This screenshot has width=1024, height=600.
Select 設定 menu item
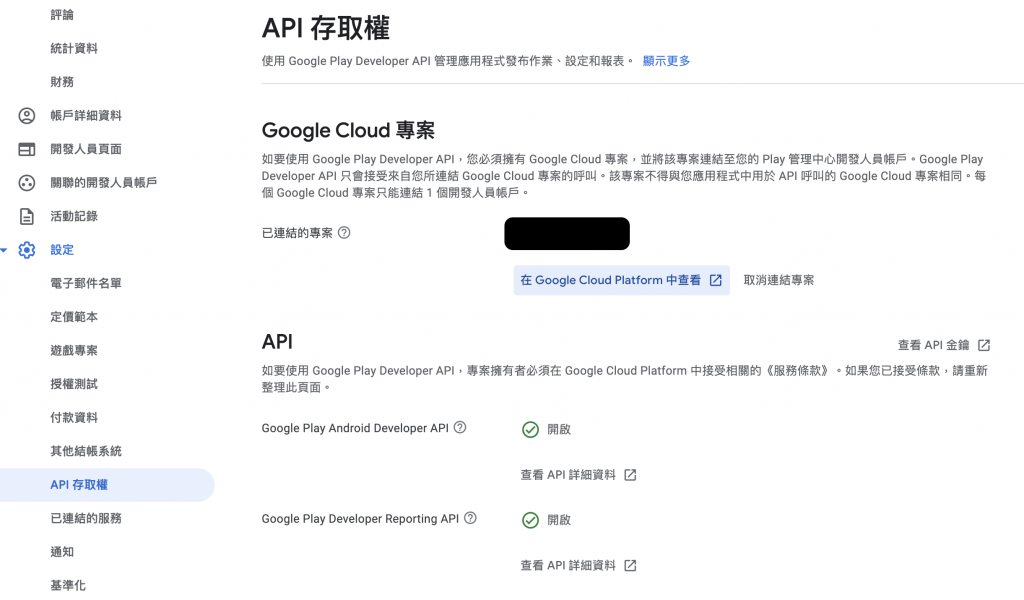point(62,250)
